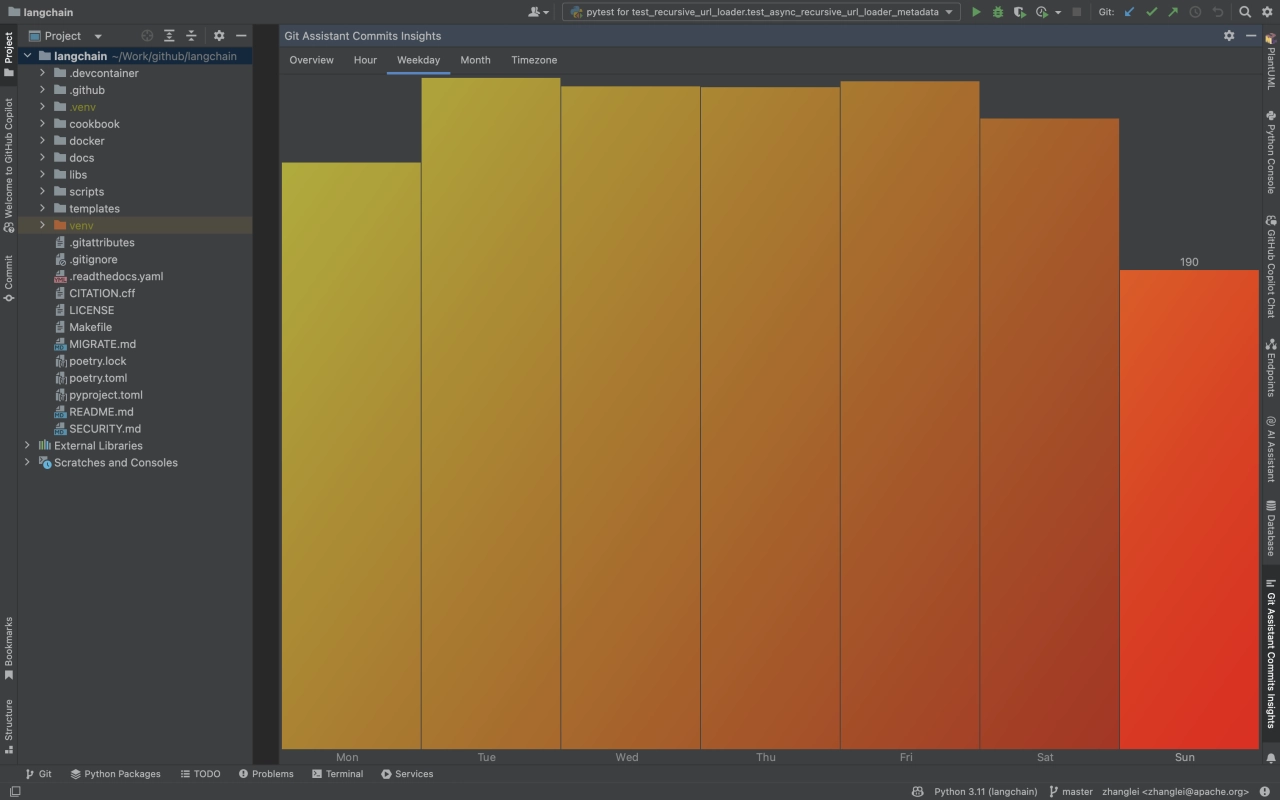Switch to the Timezone tab
Screen dimensions: 1280x800
point(534,60)
